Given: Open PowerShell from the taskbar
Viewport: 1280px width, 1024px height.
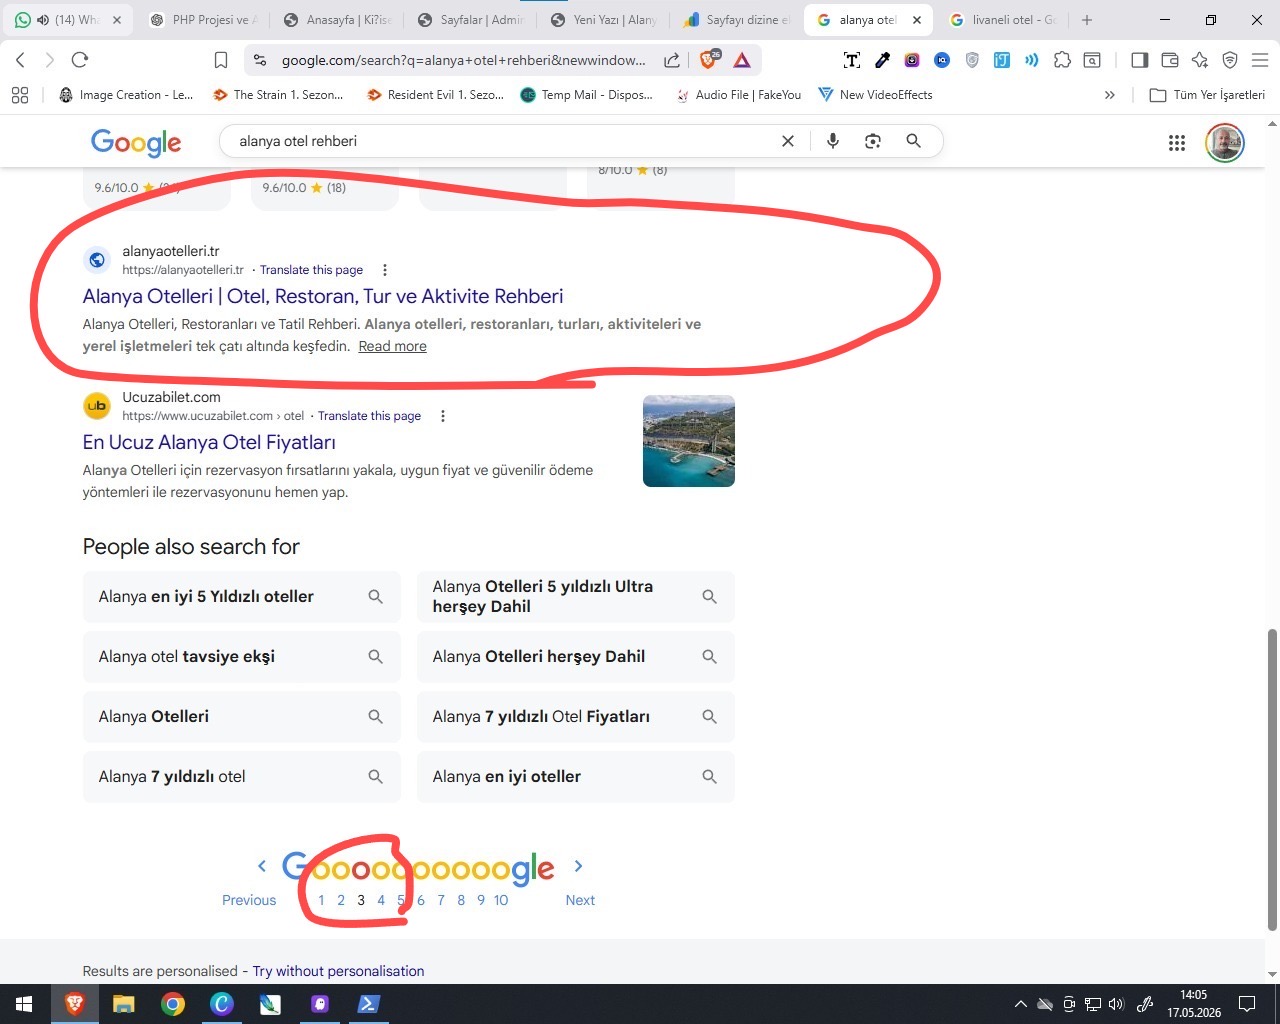Looking at the screenshot, I should 368,1004.
